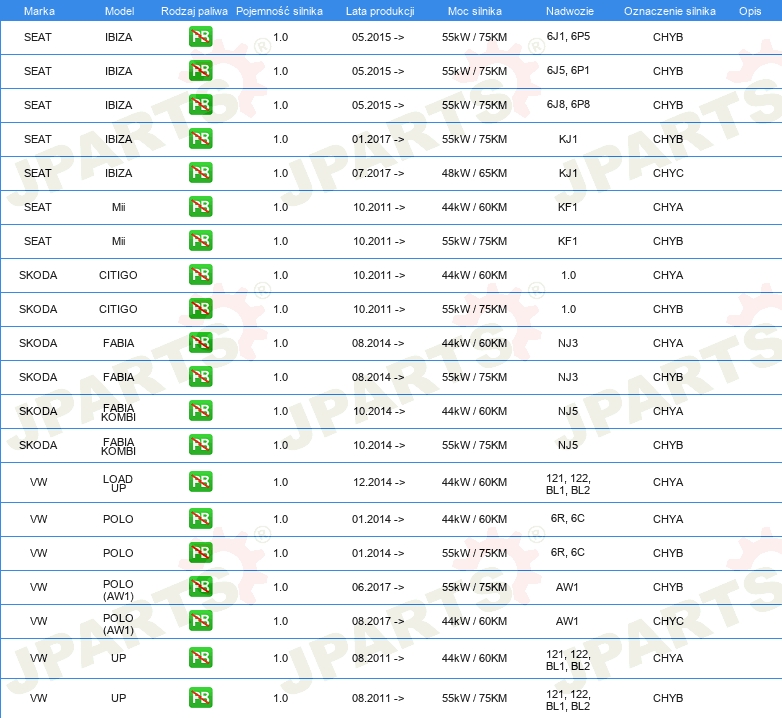
Task: Click the first NJ5 body code cell
Action: pyautogui.click(x=568, y=411)
